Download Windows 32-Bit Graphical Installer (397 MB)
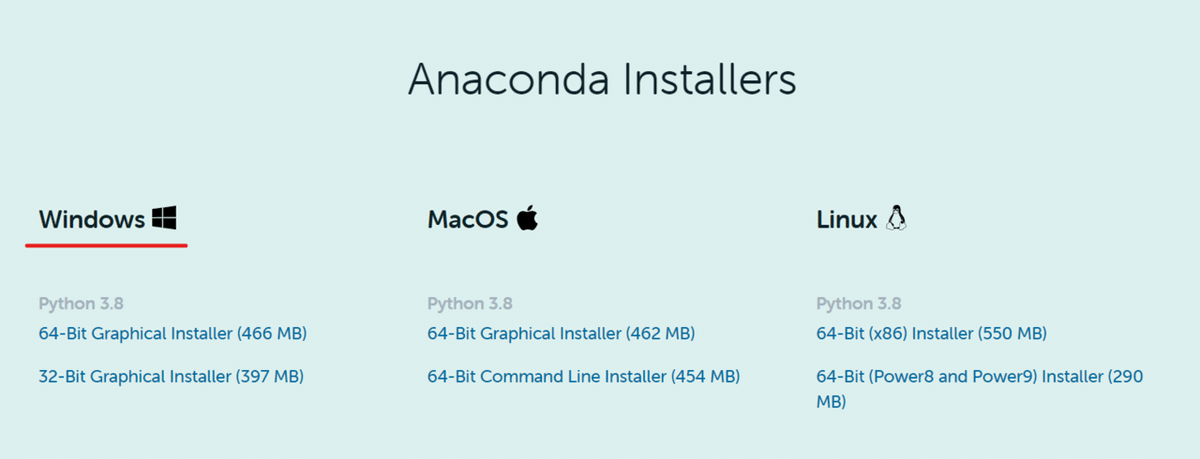The image size is (1200, 459). point(171,377)
